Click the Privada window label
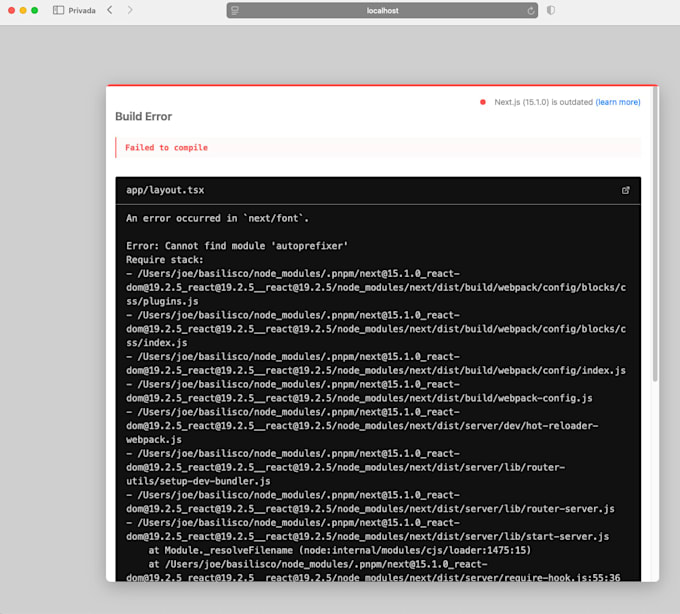This screenshot has width=680, height=614. point(82,10)
